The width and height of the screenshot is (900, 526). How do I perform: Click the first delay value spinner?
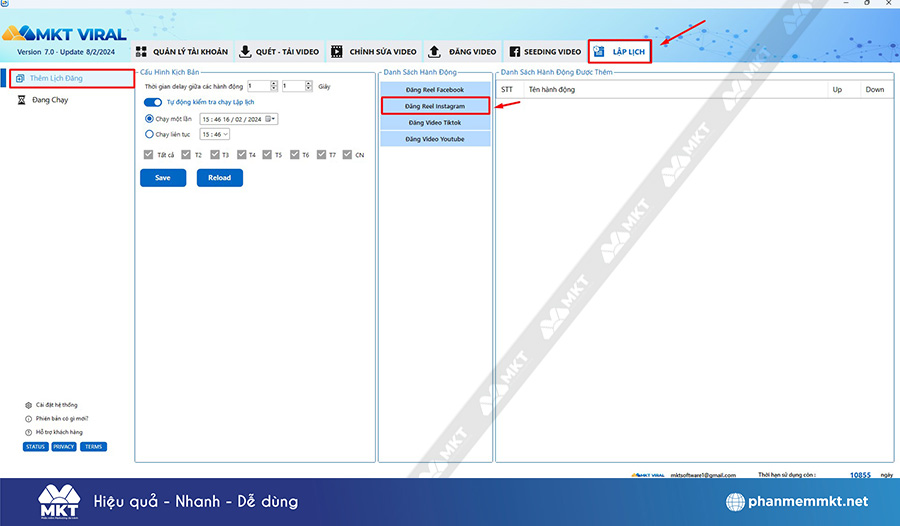274,86
